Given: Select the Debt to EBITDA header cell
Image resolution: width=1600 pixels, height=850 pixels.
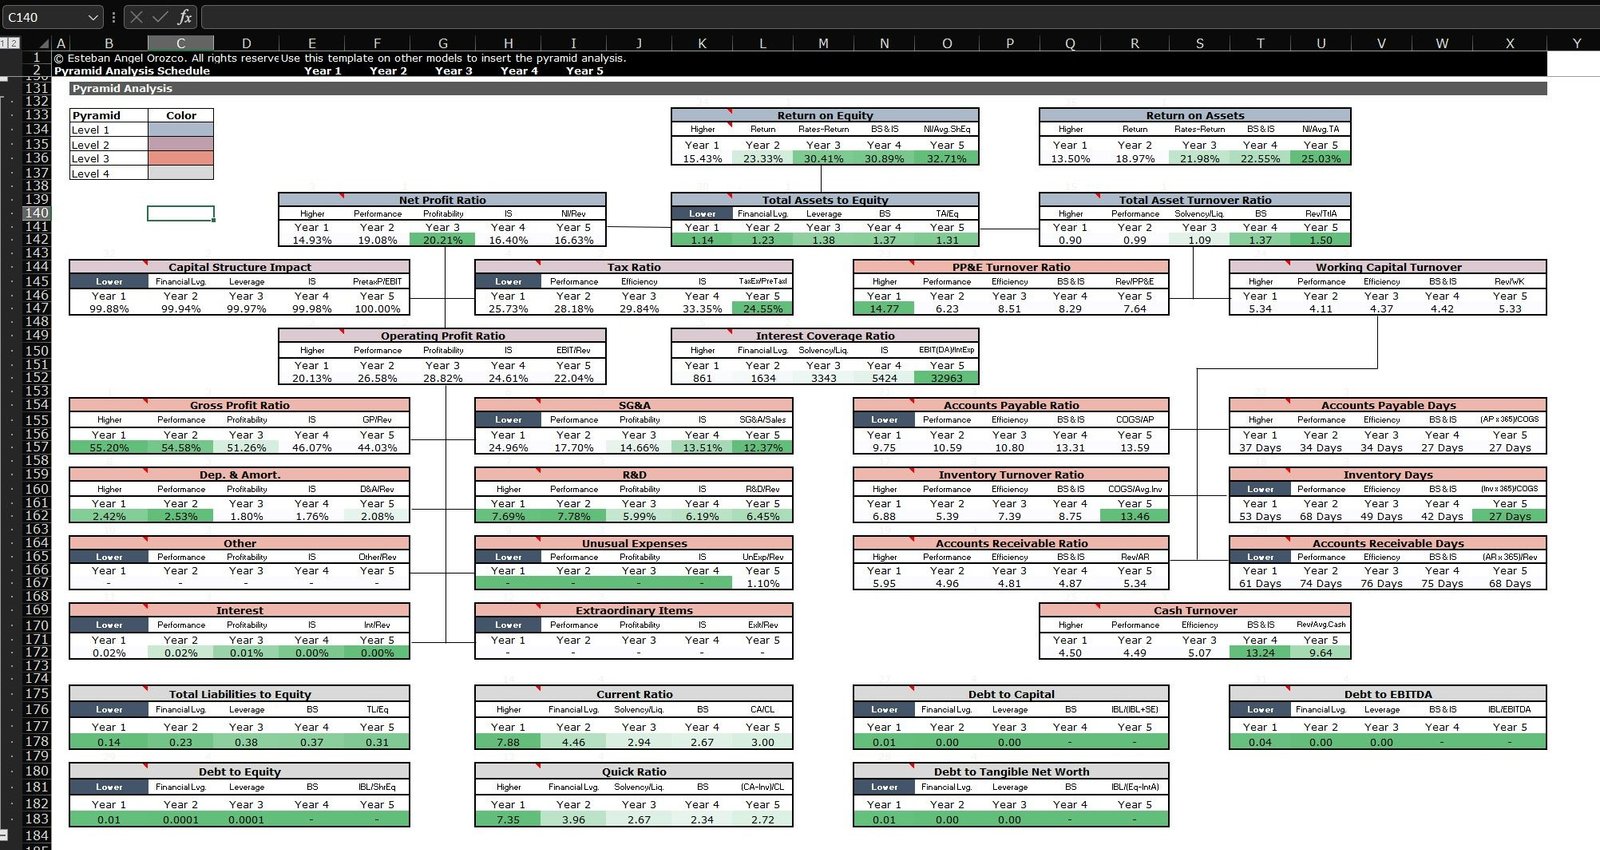Looking at the screenshot, I should pos(1387,694).
